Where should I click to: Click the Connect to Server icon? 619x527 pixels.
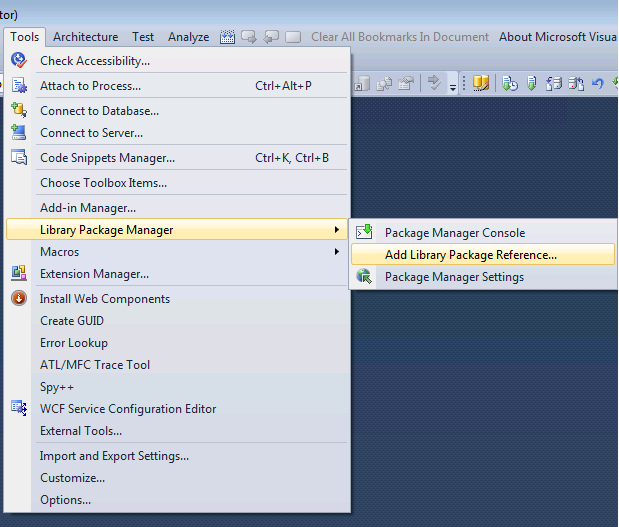coord(19,132)
